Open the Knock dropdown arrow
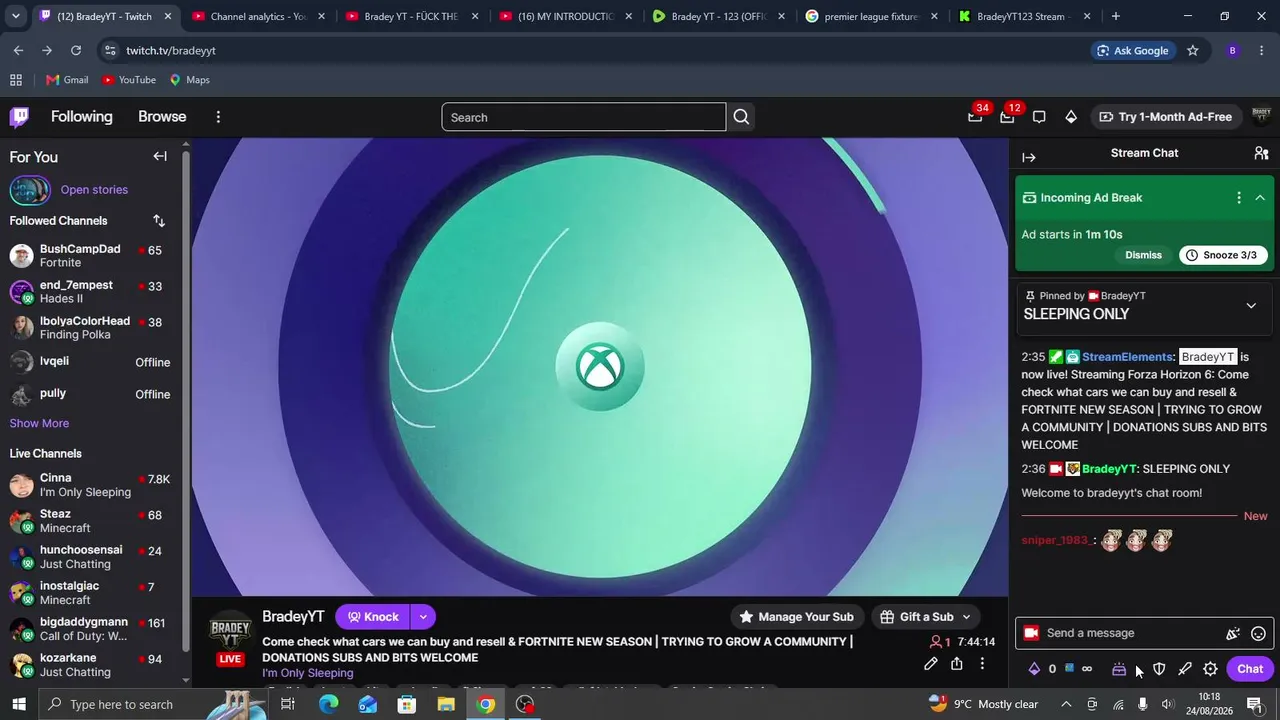1280x720 pixels. click(423, 617)
